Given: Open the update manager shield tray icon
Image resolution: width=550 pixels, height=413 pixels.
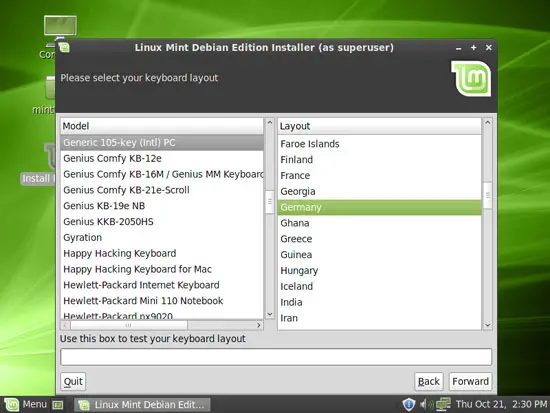Looking at the screenshot, I should 409,405.
